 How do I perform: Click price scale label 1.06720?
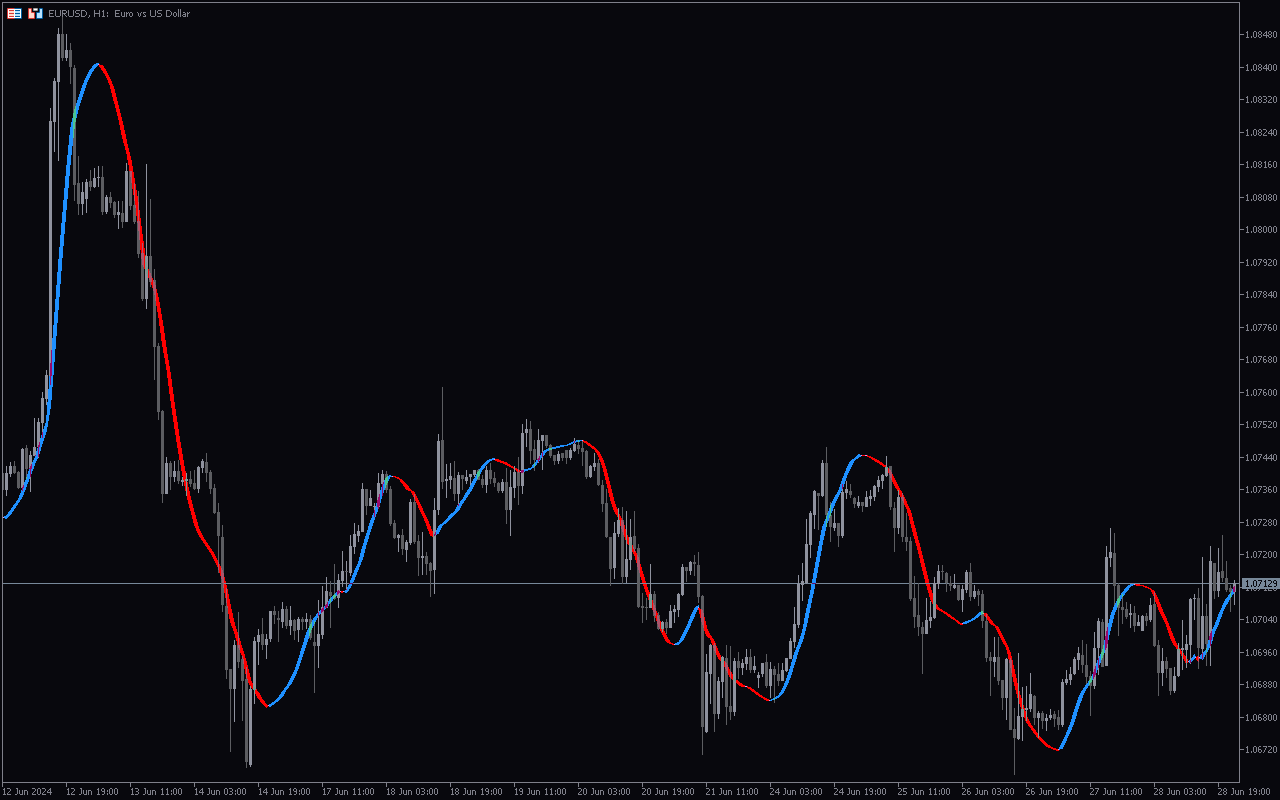(1261, 750)
